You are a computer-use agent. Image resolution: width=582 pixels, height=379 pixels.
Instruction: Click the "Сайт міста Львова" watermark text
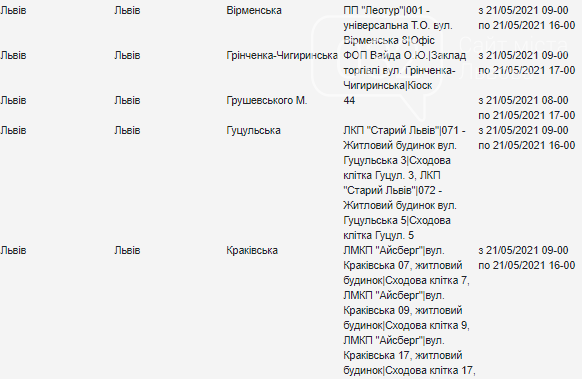pyautogui.click(x=513, y=58)
